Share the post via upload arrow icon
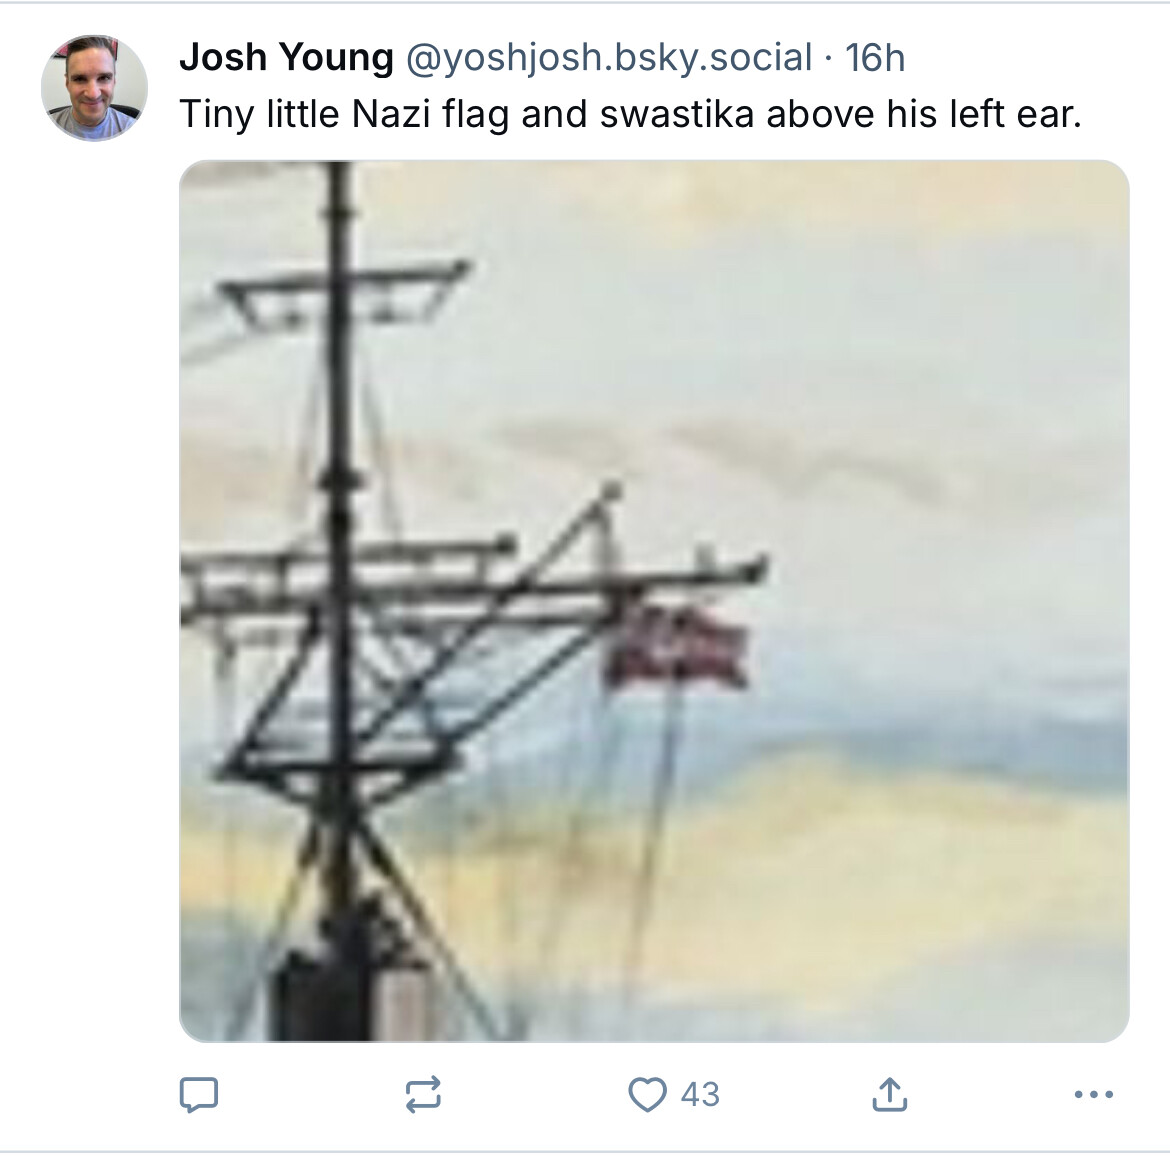The height and width of the screenshot is (1156, 1170). [889, 1094]
